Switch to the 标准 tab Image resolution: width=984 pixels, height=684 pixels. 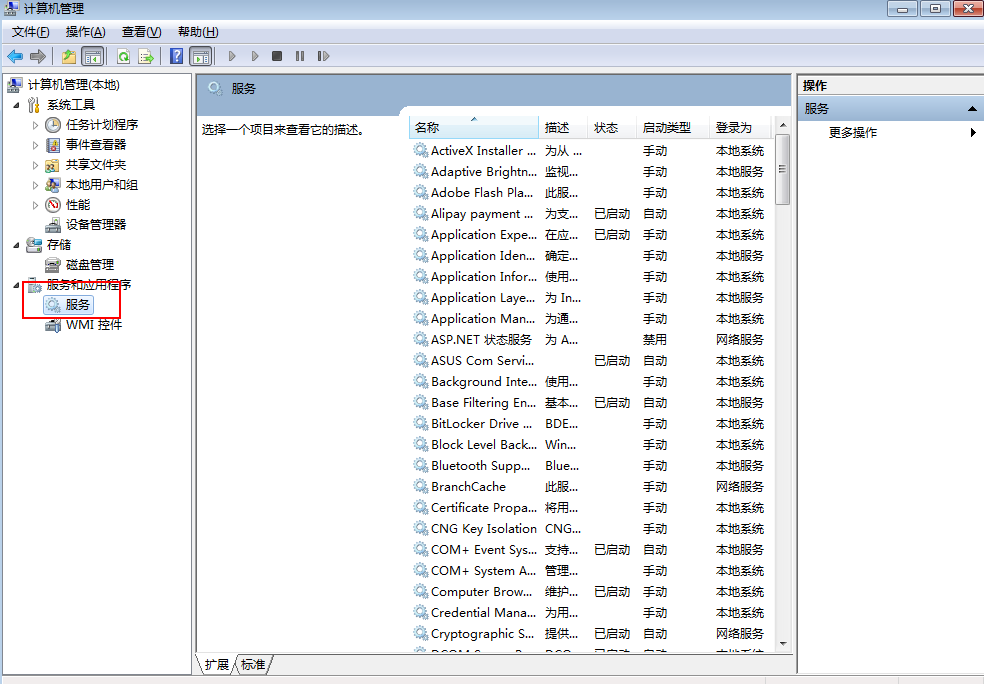[x=253, y=665]
